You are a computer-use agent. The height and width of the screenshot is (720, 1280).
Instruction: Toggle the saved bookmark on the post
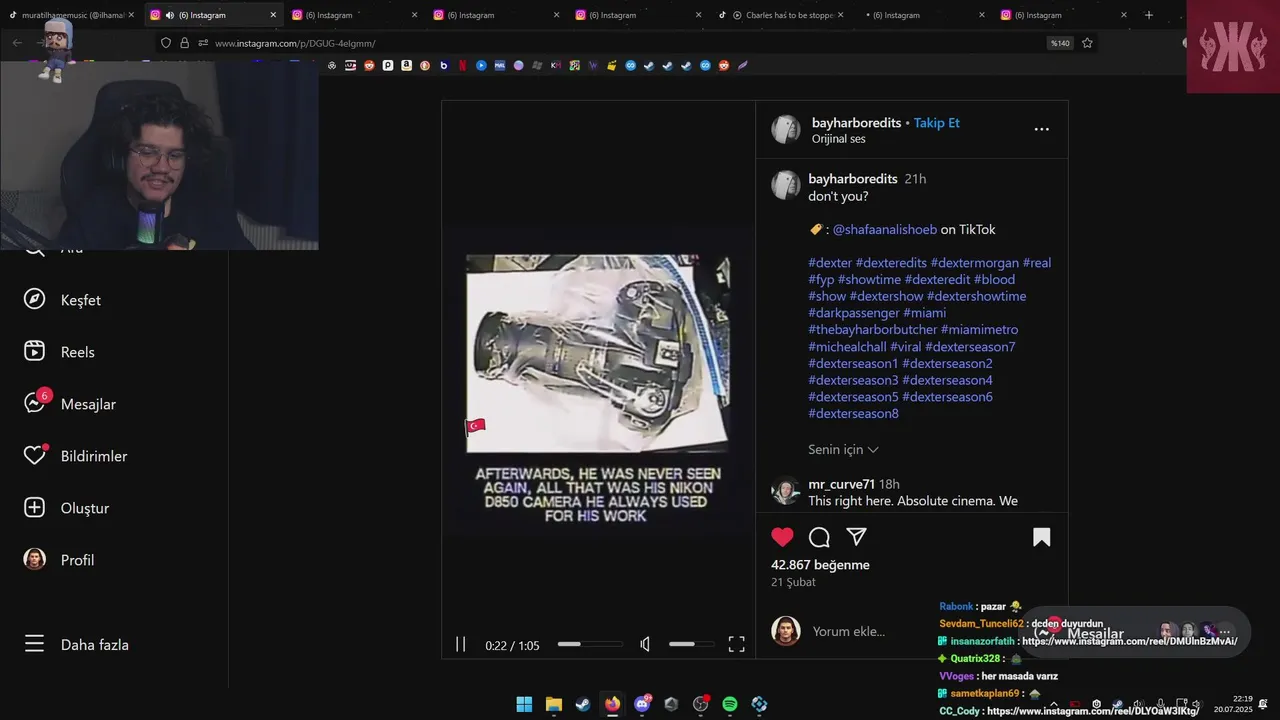pos(1041,537)
